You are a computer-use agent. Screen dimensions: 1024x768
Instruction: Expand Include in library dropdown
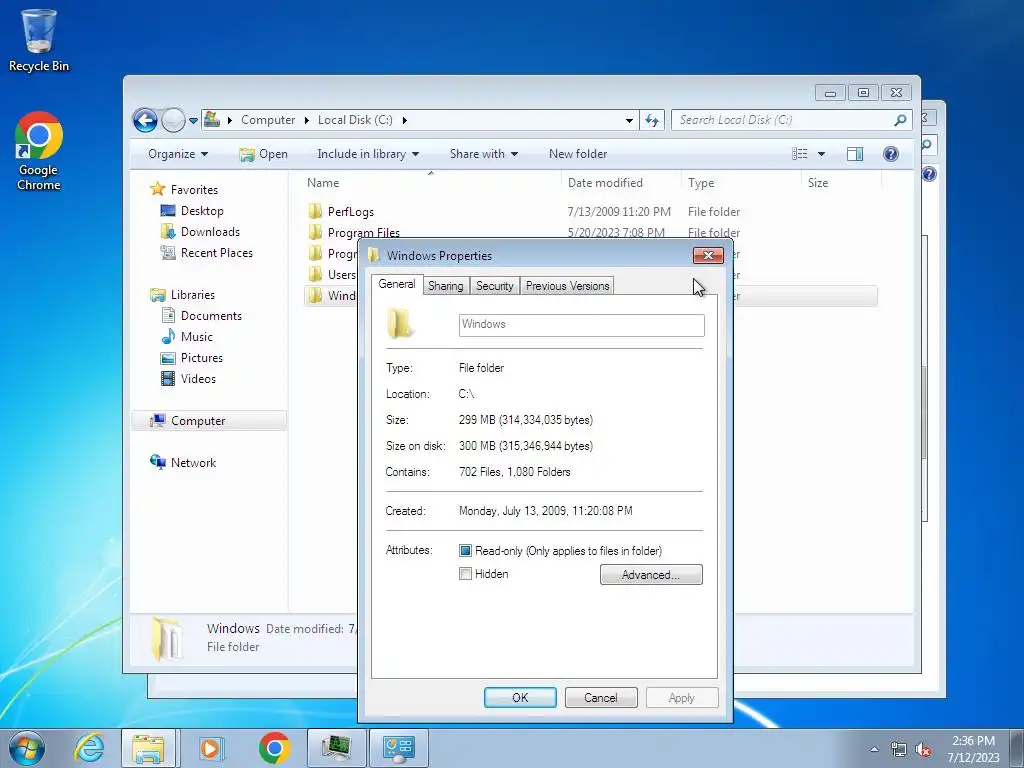click(x=368, y=154)
